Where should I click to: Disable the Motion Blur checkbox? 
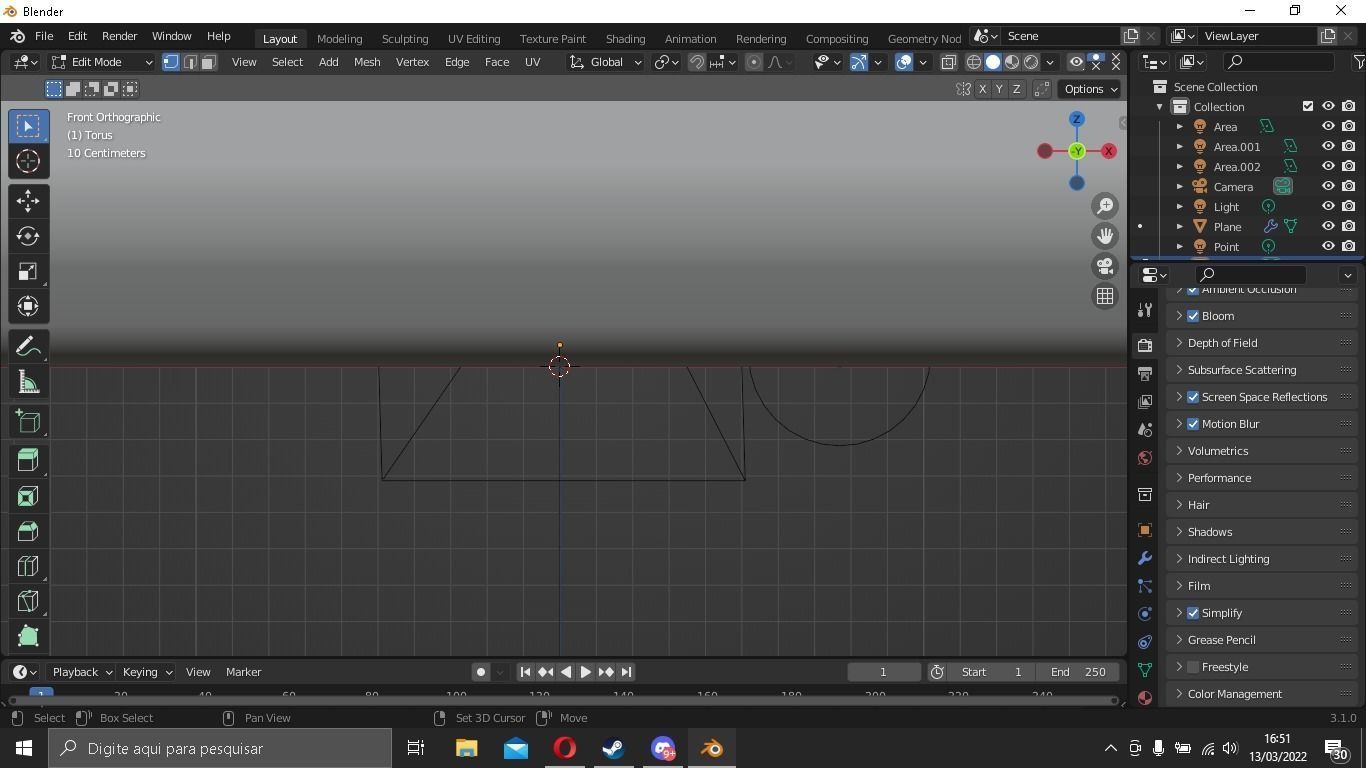tap(1193, 424)
